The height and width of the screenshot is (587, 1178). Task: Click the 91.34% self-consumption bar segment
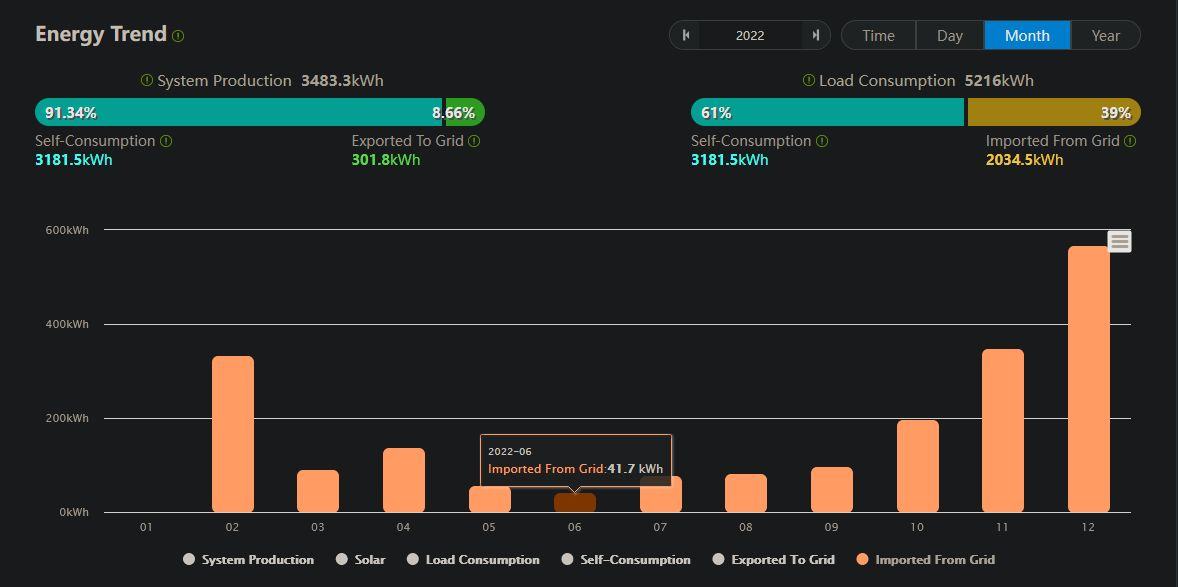[x=239, y=112]
